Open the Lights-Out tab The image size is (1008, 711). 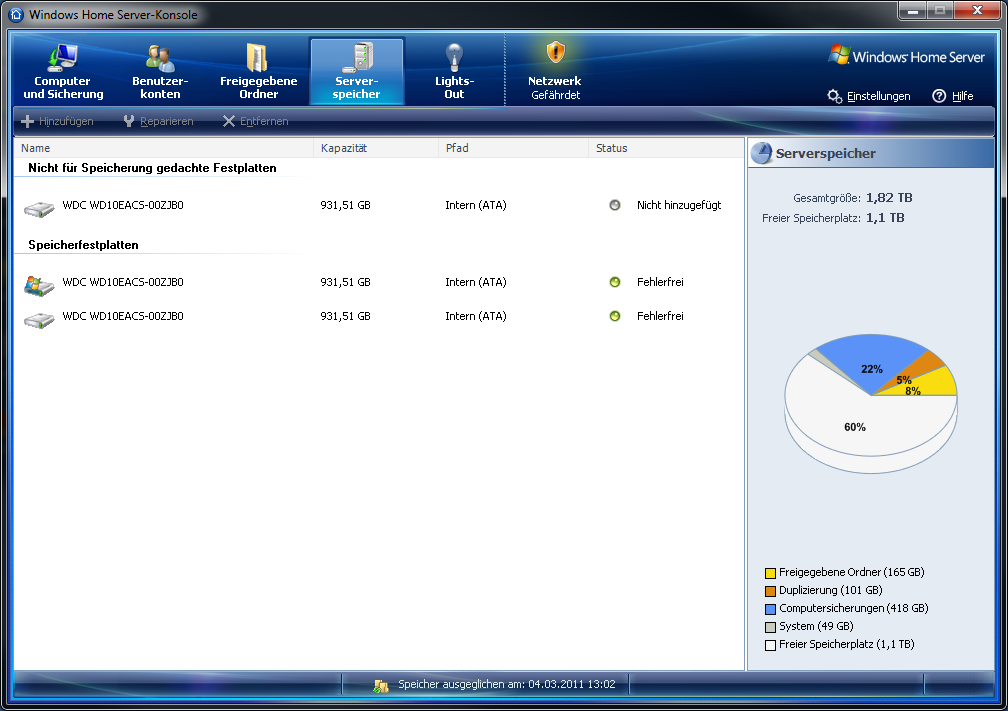[x=454, y=71]
